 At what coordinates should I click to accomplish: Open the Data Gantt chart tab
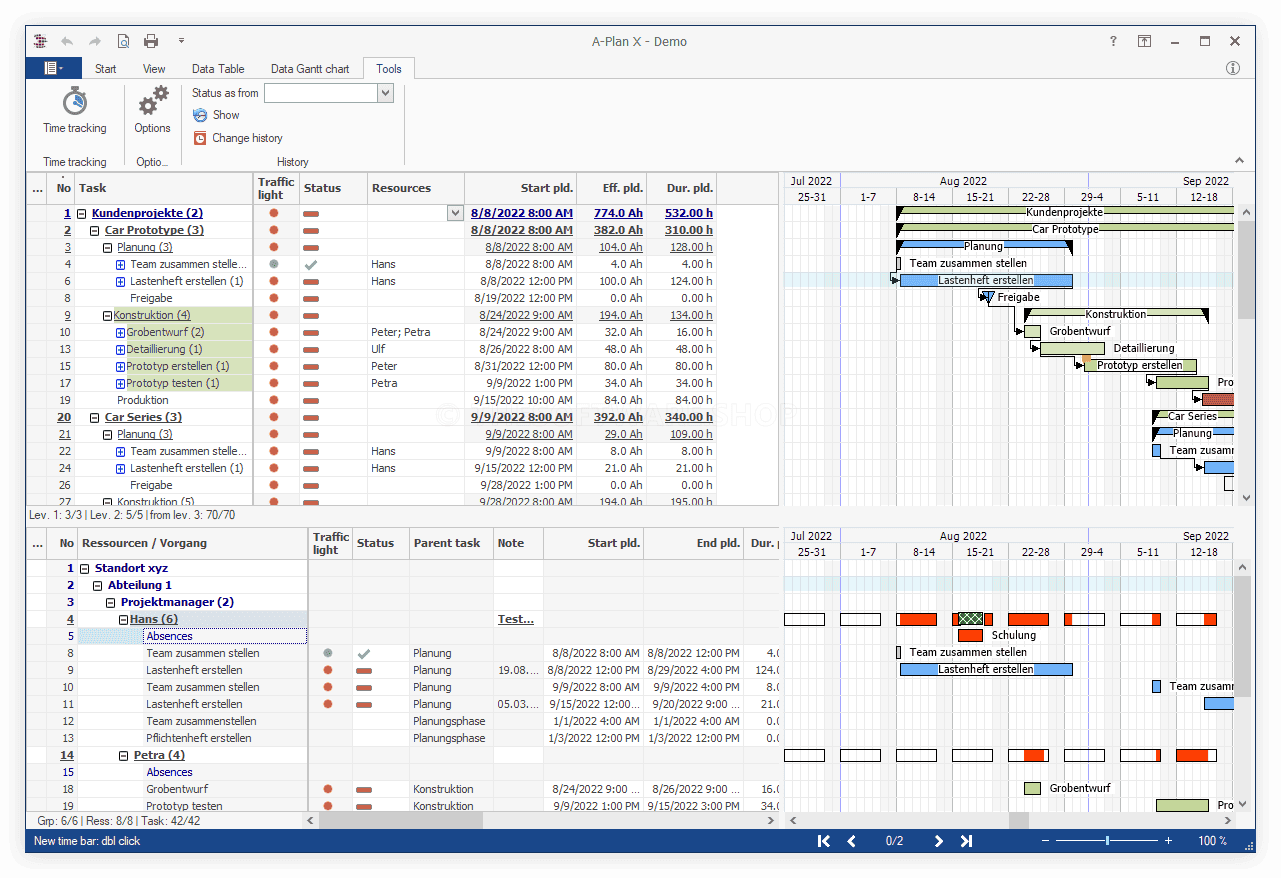point(310,69)
